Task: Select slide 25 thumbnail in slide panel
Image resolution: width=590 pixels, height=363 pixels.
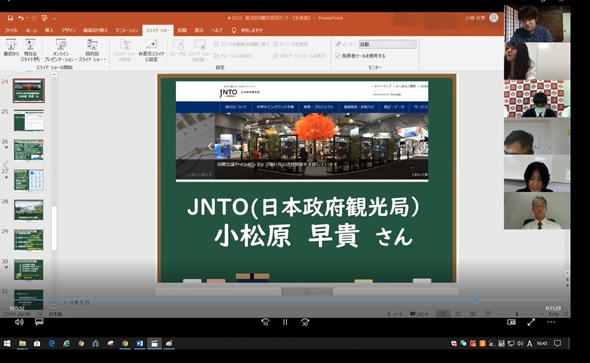Action: [x=29, y=120]
